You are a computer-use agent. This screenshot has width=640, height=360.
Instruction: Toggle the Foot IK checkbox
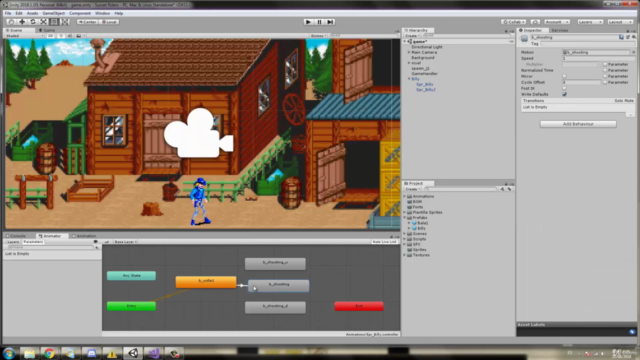tap(564, 88)
